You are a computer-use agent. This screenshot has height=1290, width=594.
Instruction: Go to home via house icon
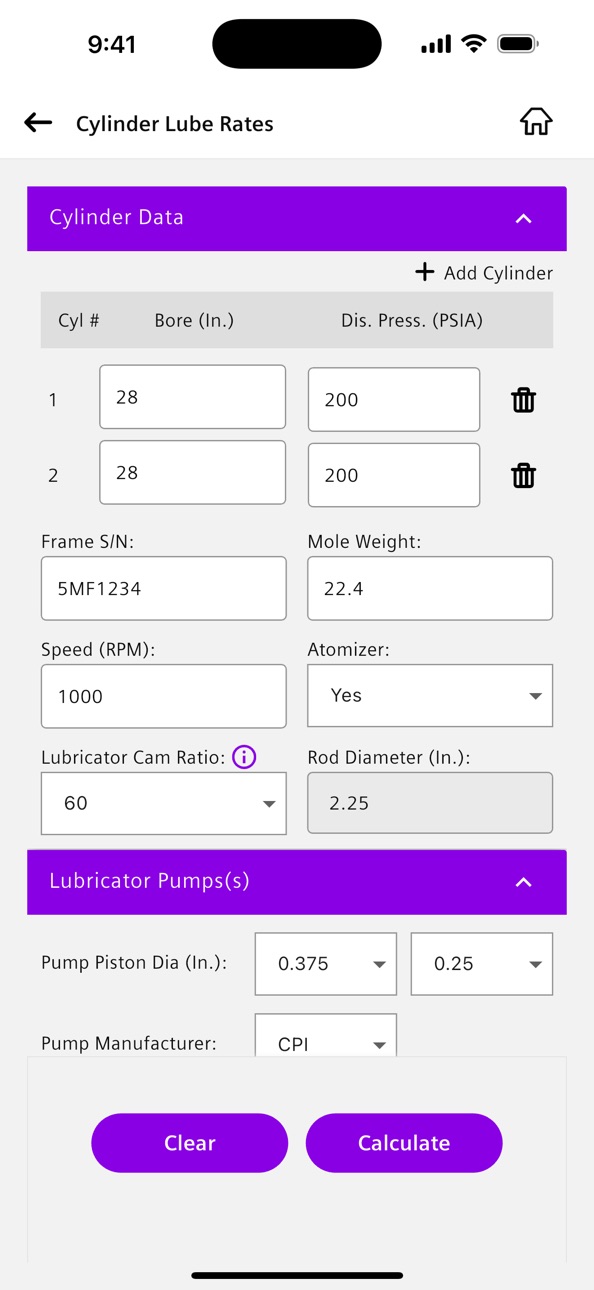[536, 121]
